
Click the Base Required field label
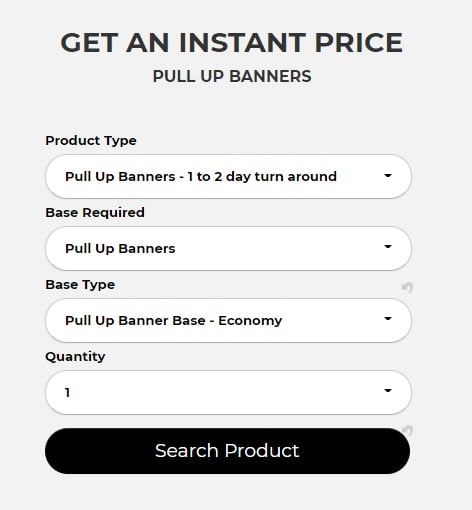[x=95, y=213]
